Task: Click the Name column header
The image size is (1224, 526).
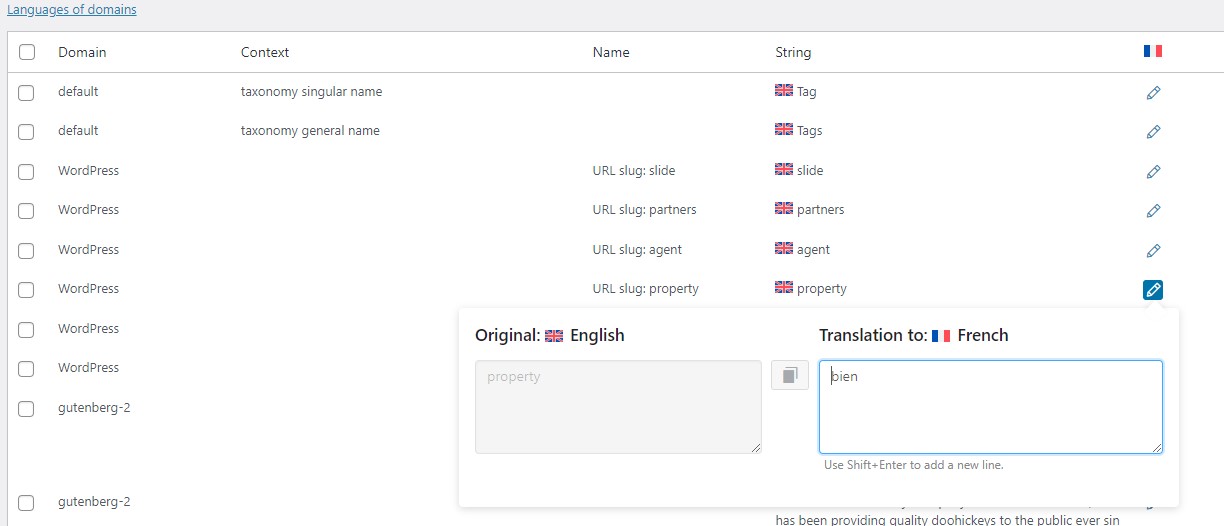Action: (611, 52)
